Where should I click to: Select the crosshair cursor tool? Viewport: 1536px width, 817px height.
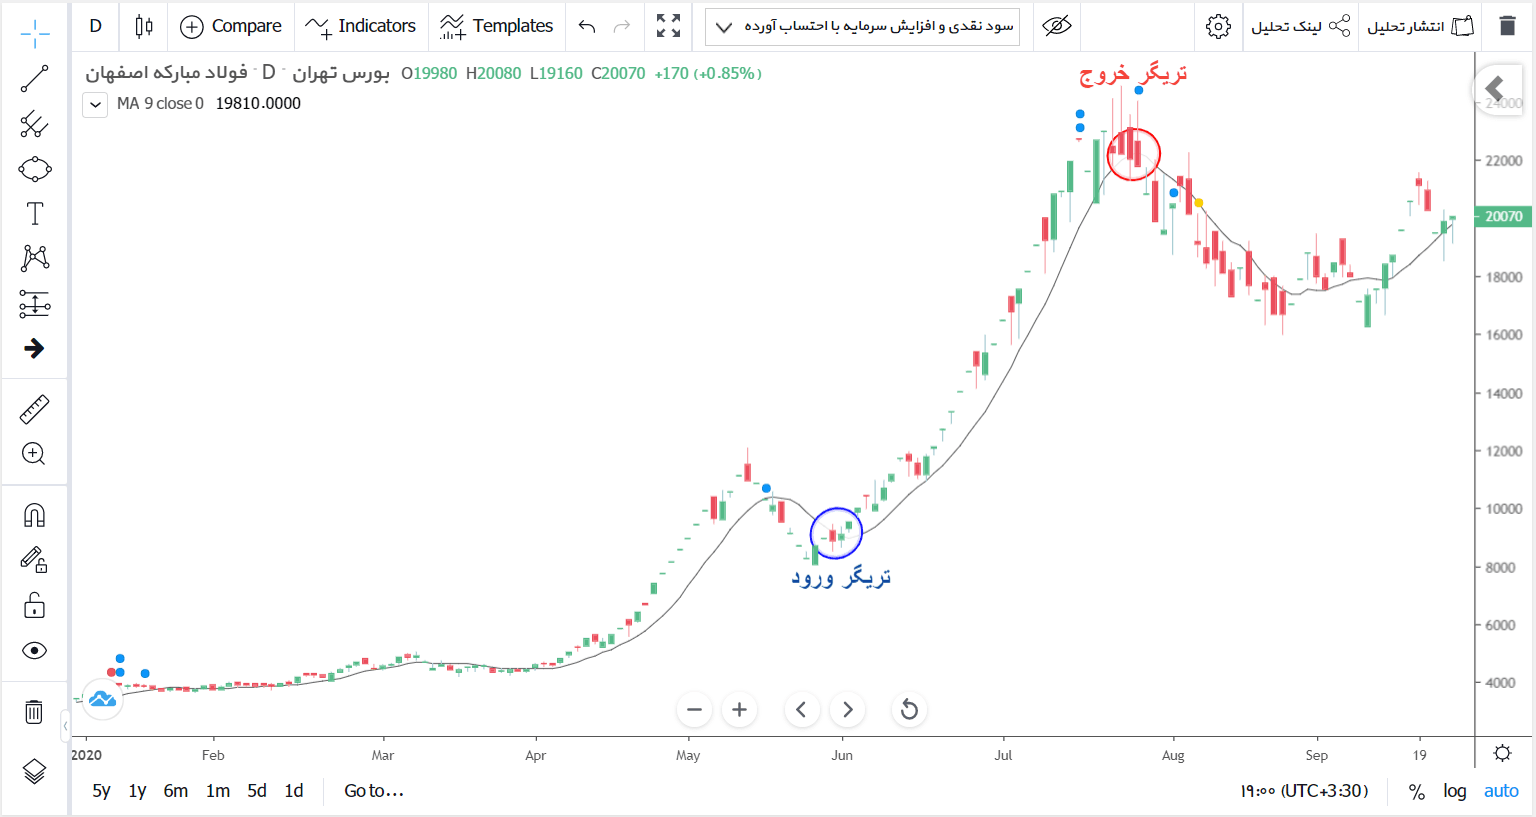(34, 33)
